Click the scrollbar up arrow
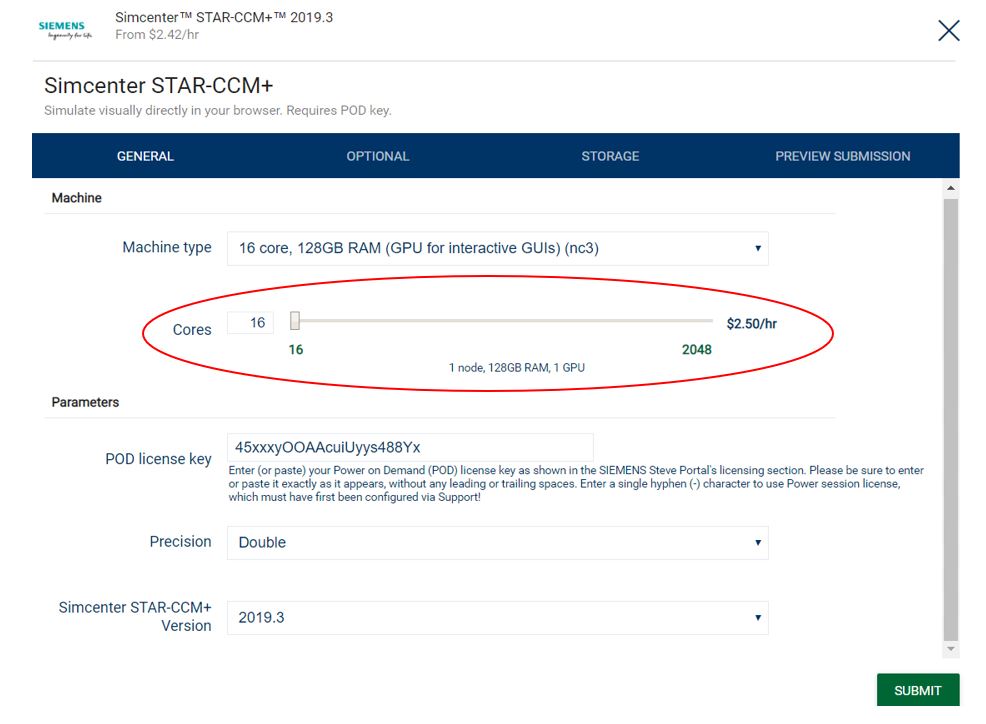This screenshot has width=986, height=724. [951, 188]
